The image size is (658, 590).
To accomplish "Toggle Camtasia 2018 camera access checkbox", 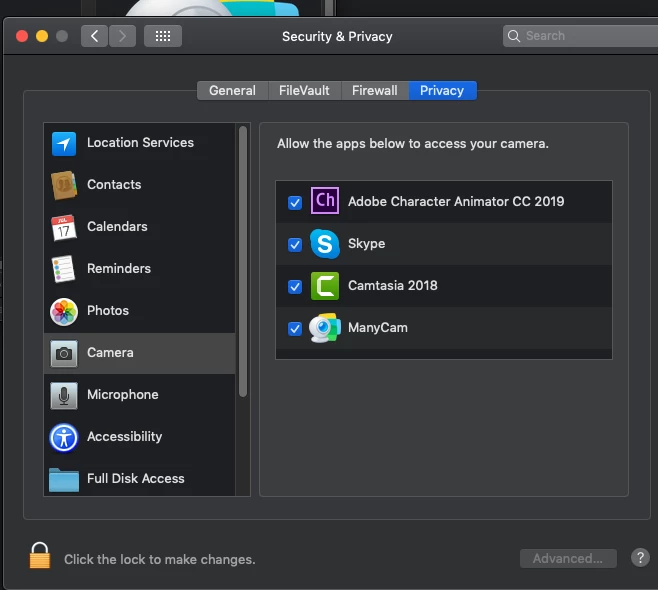I will pyautogui.click(x=295, y=287).
